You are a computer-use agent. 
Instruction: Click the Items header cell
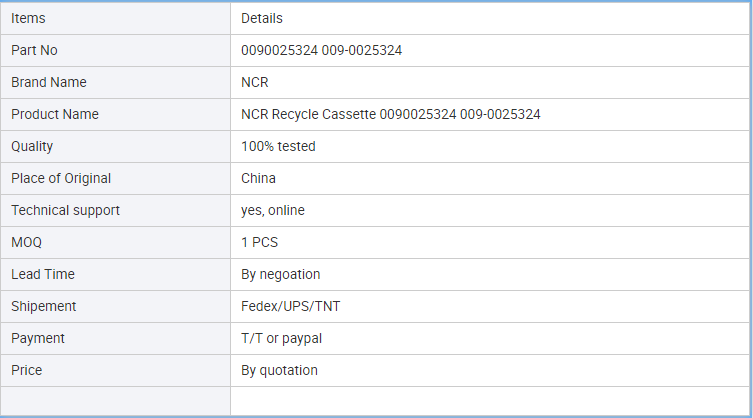pyautogui.click(x=115, y=18)
